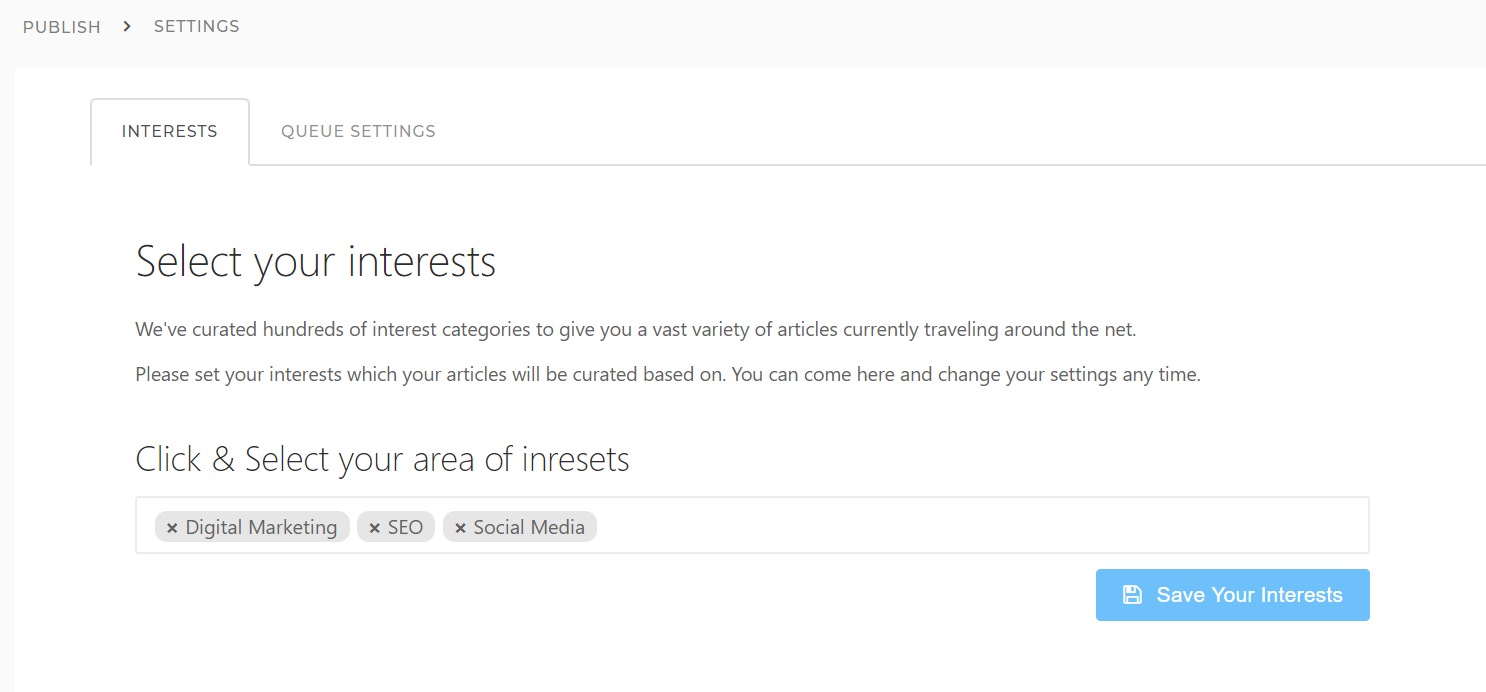
Task: Remove the SEO interest tag
Action: click(375, 528)
